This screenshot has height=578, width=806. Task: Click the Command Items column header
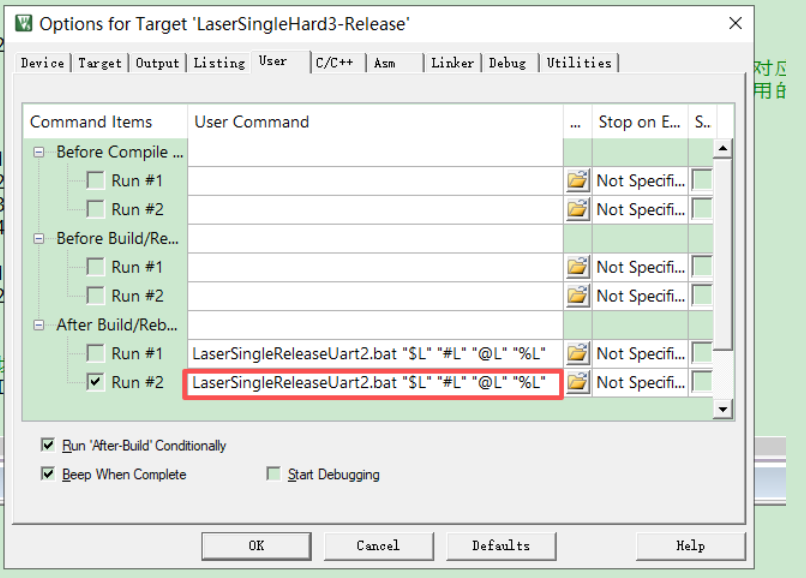coord(105,122)
